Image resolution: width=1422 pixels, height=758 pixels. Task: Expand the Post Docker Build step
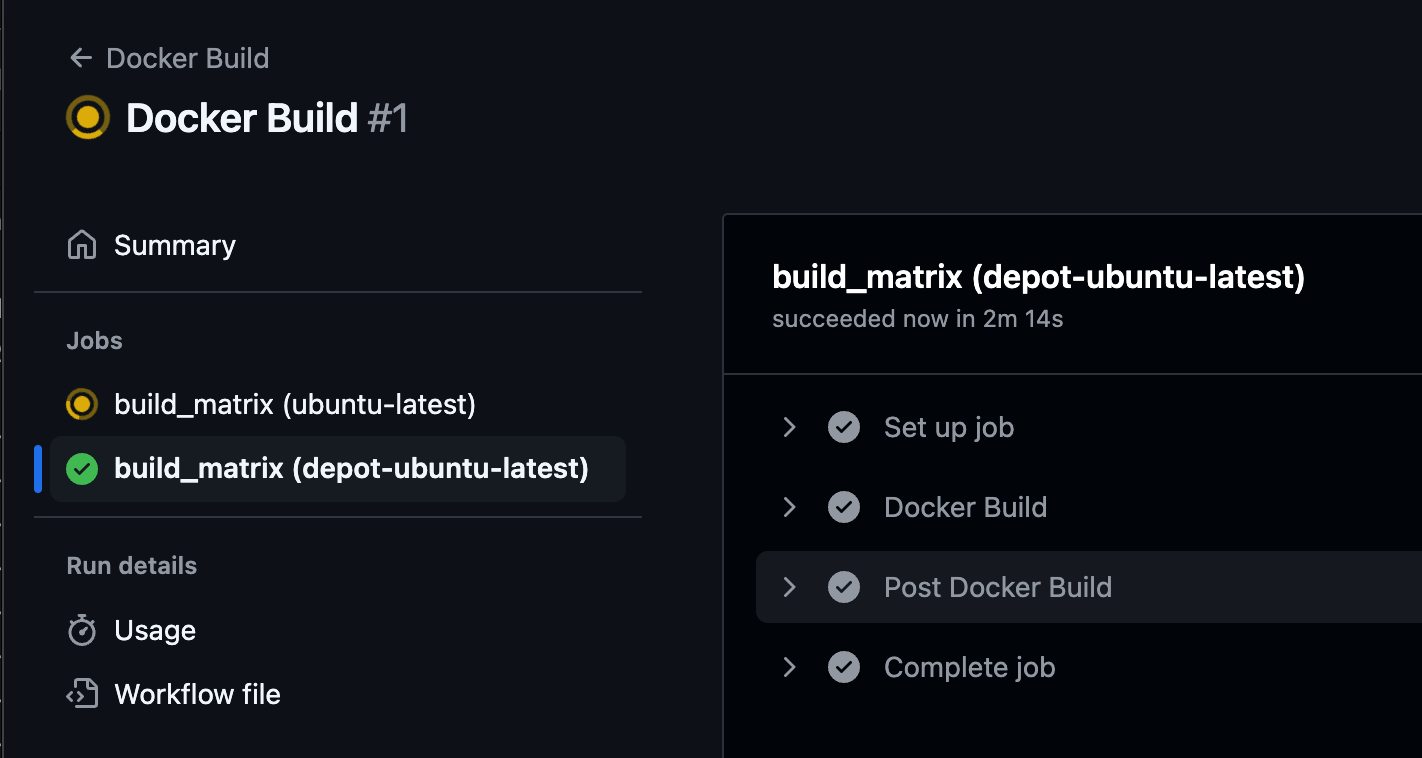789,587
